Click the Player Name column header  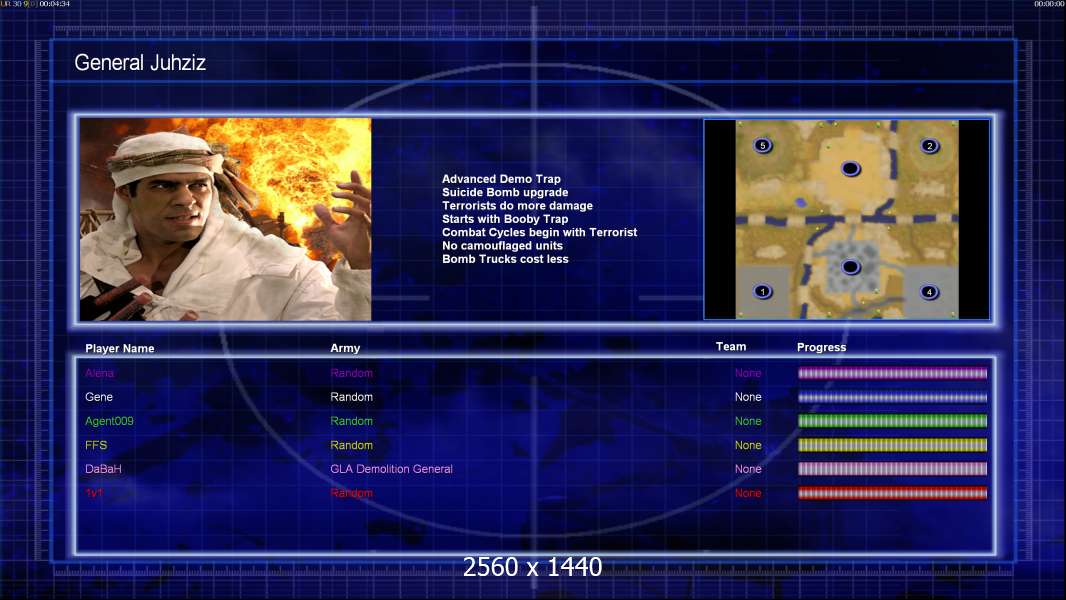click(120, 348)
